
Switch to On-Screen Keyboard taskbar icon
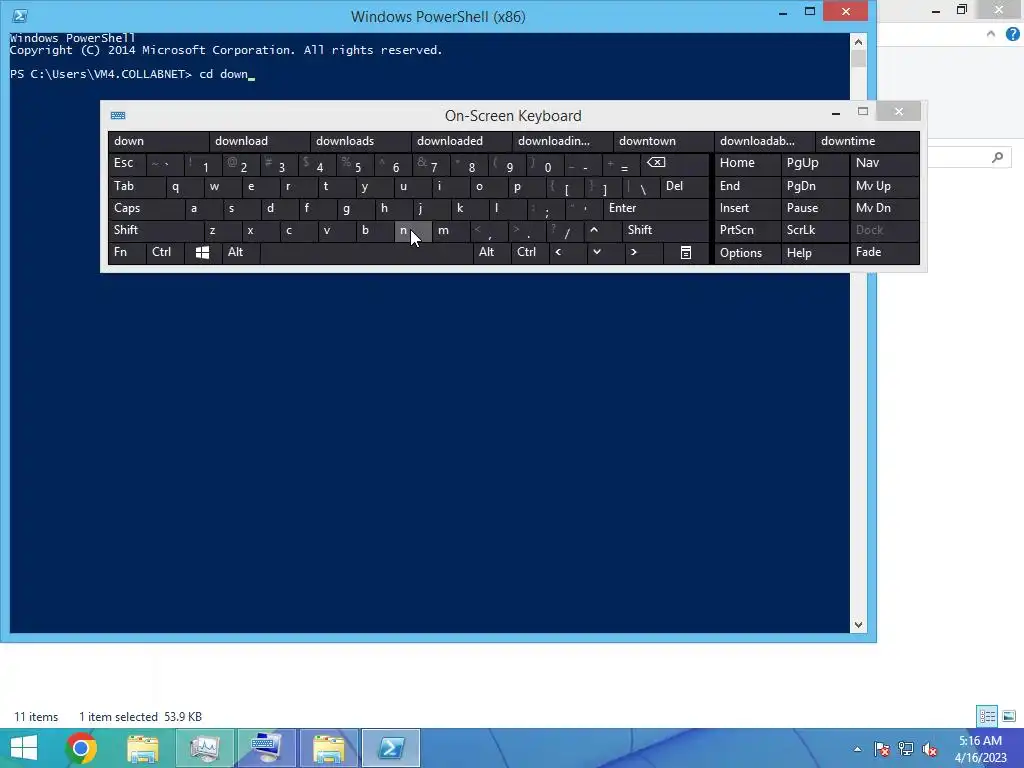(x=266, y=748)
